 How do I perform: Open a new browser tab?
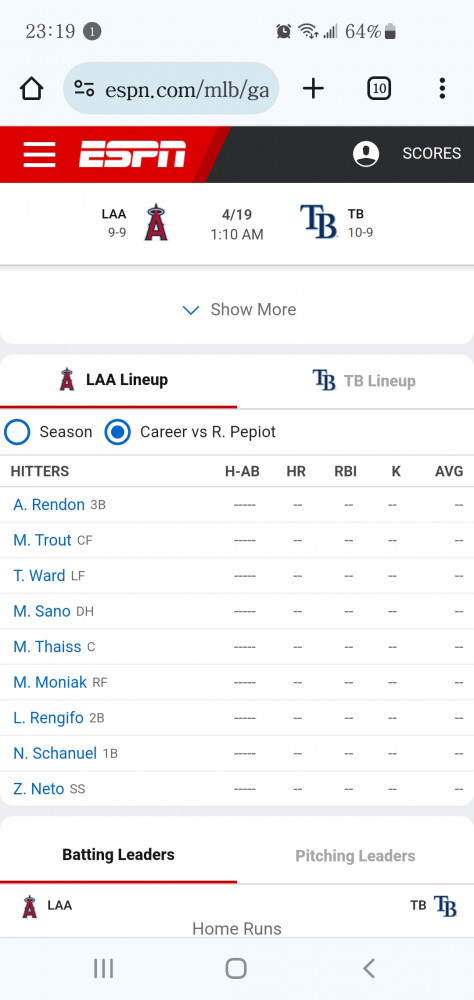tap(313, 89)
